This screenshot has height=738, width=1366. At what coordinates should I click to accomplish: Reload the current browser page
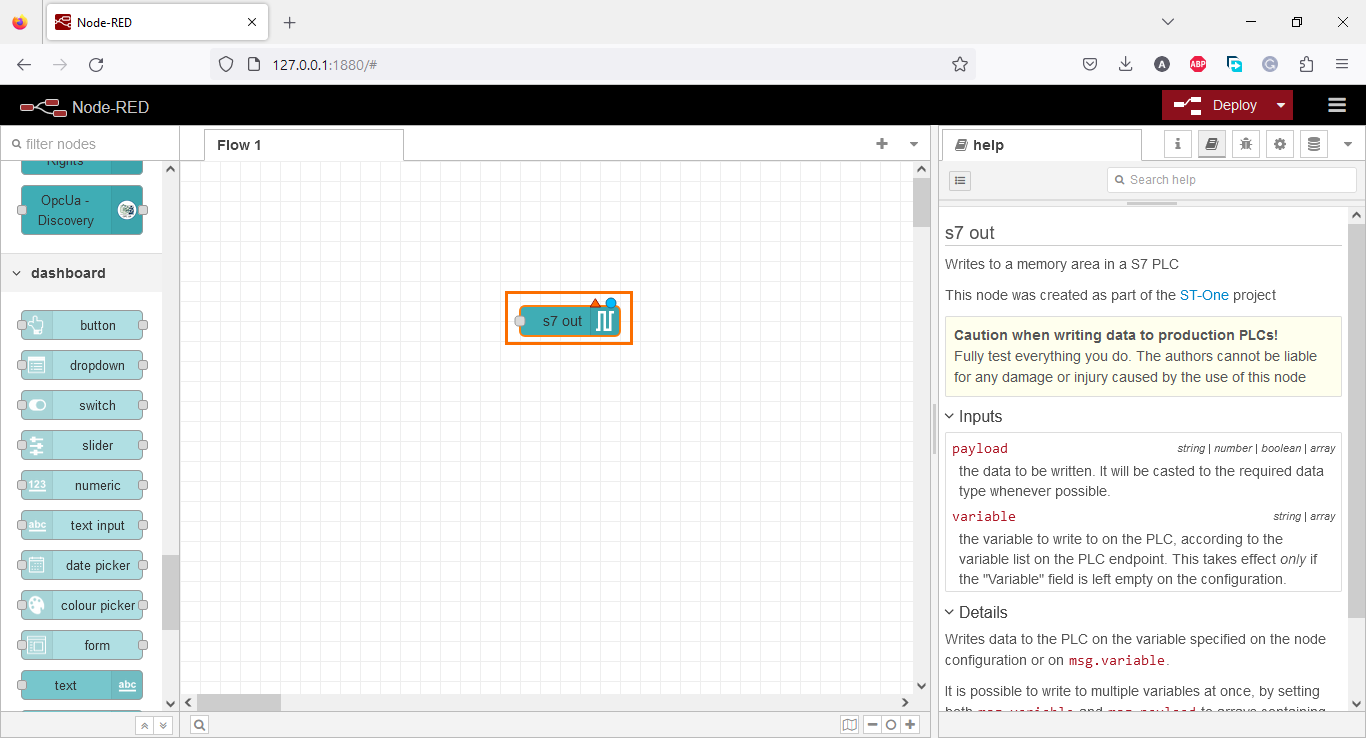pyautogui.click(x=96, y=64)
